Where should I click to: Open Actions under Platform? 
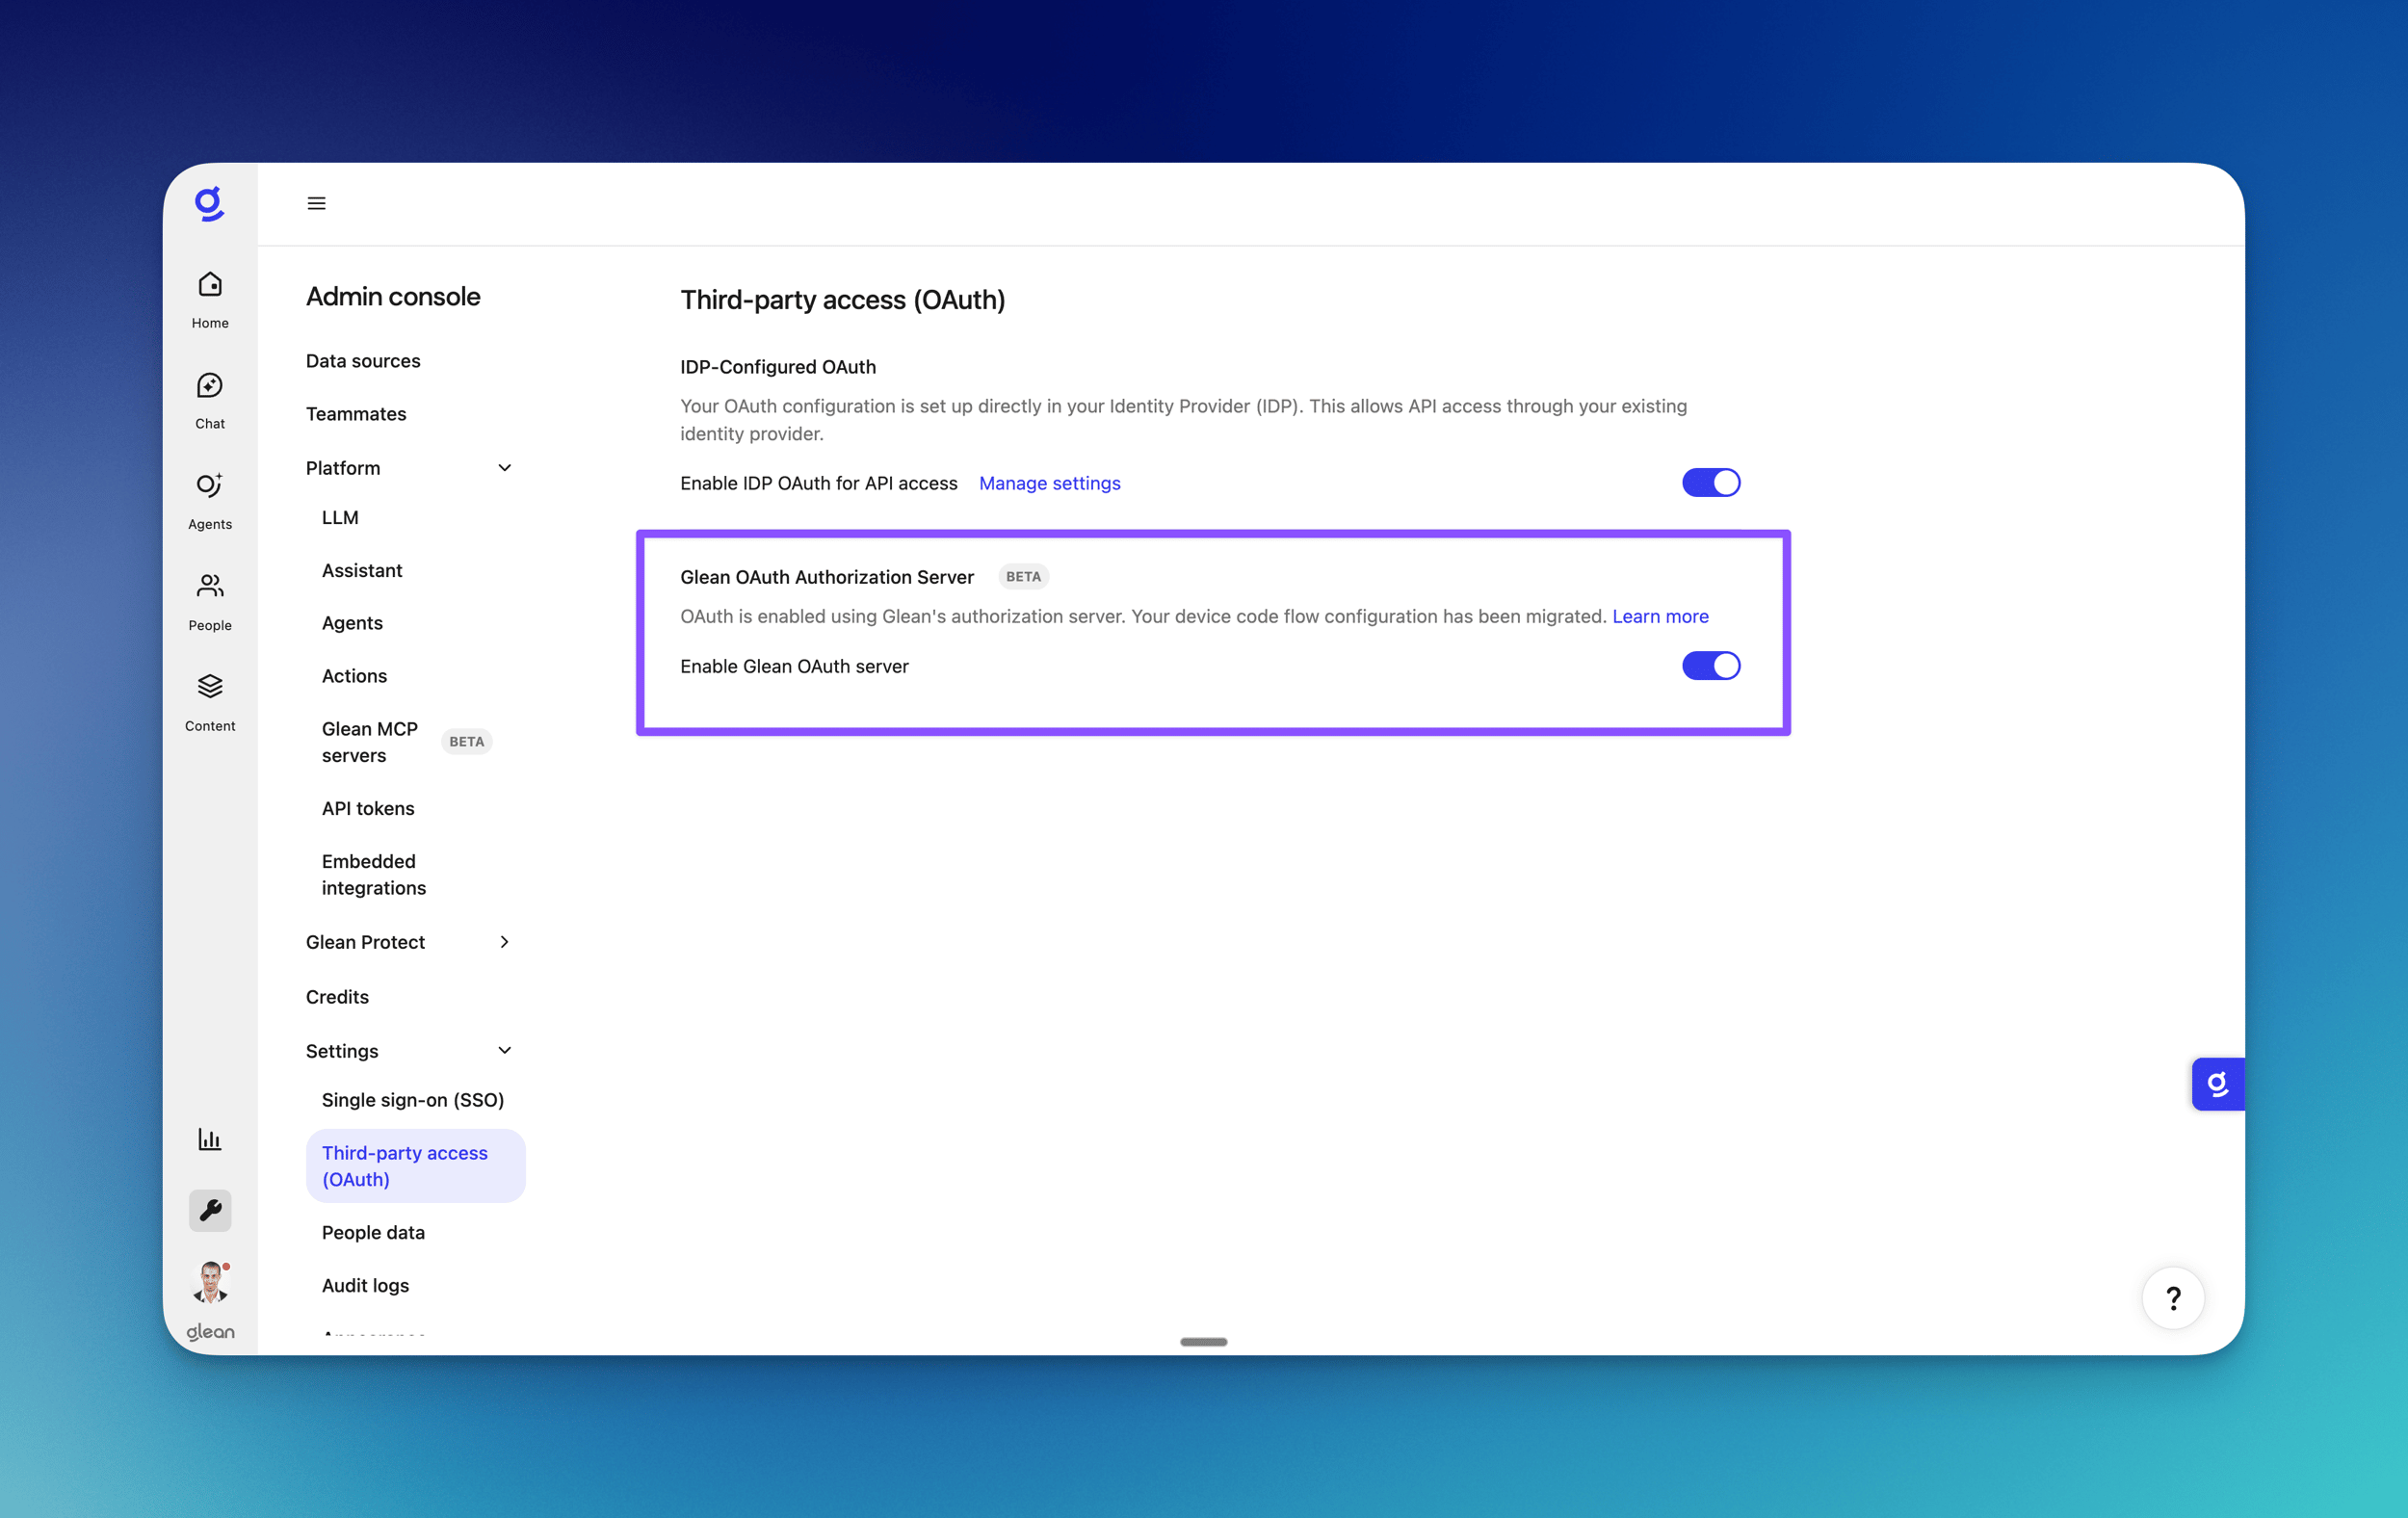(x=354, y=676)
